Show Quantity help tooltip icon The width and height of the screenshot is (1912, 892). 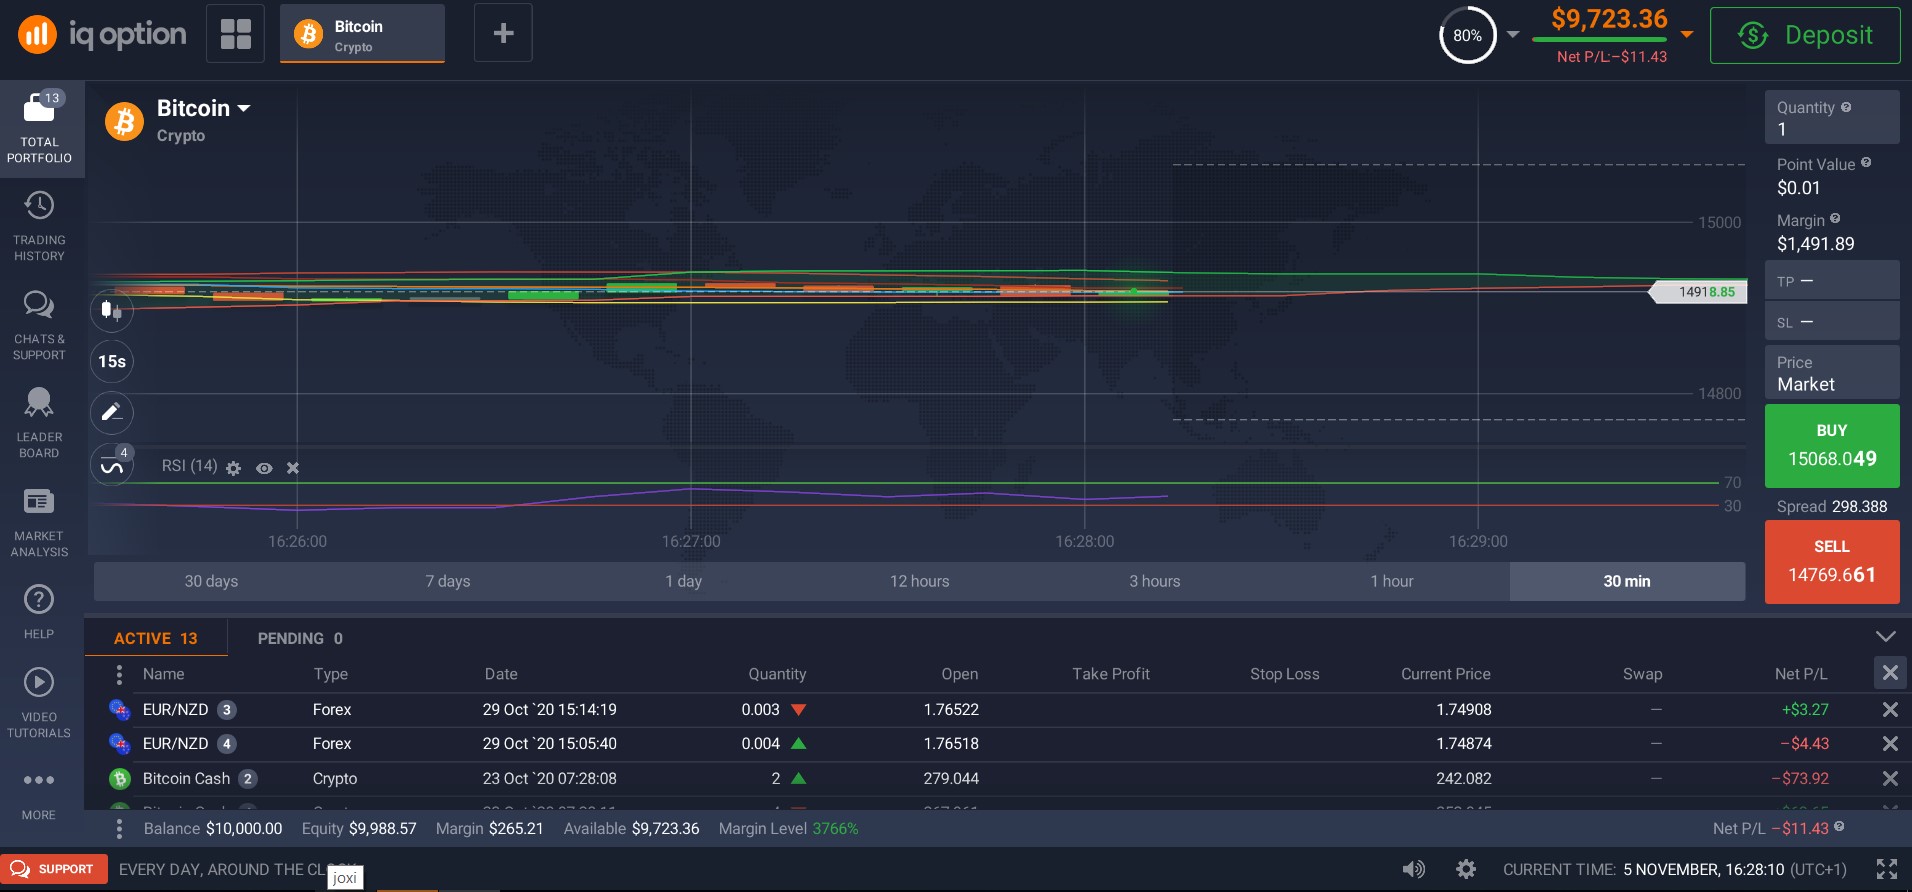coord(1846,107)
